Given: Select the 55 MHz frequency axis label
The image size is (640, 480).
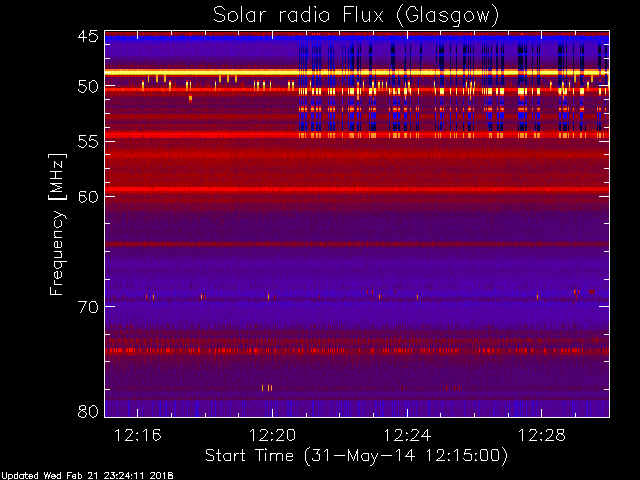Looking at the screenshot, I should coord(88,142).
